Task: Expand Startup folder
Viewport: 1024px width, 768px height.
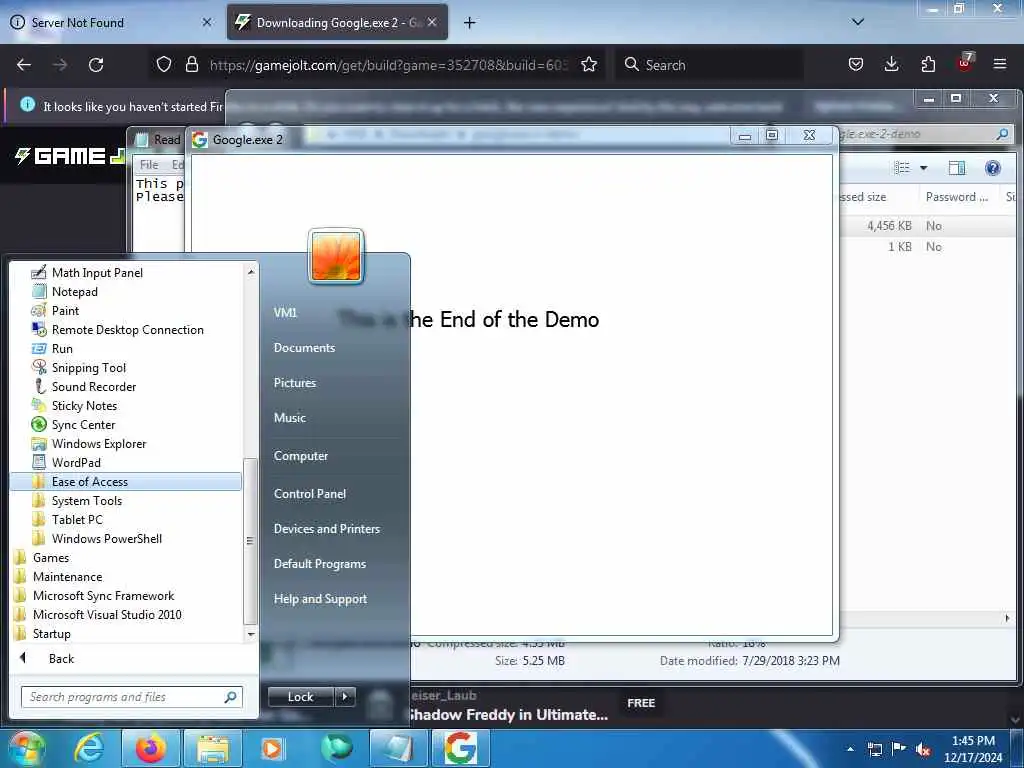Action: [x=52, y=633]
